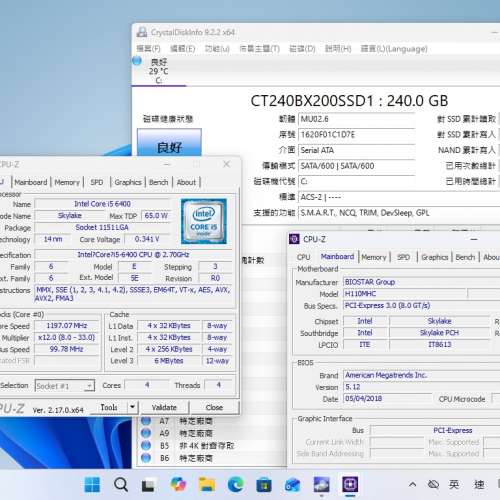Image resolution: width=500 pixels, height=500 pixels.
Task: Open Task View on the taskbar
Action: tap(148, 485)
